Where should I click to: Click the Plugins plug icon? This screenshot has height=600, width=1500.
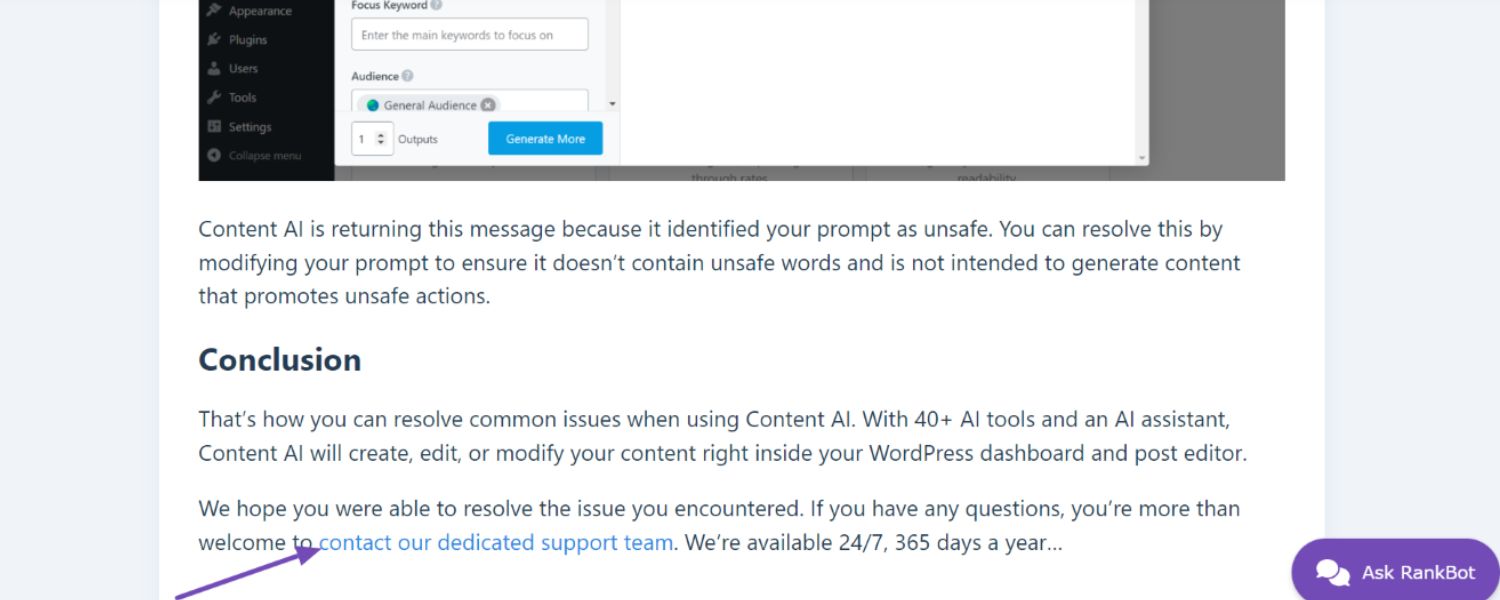pos(214,40)
